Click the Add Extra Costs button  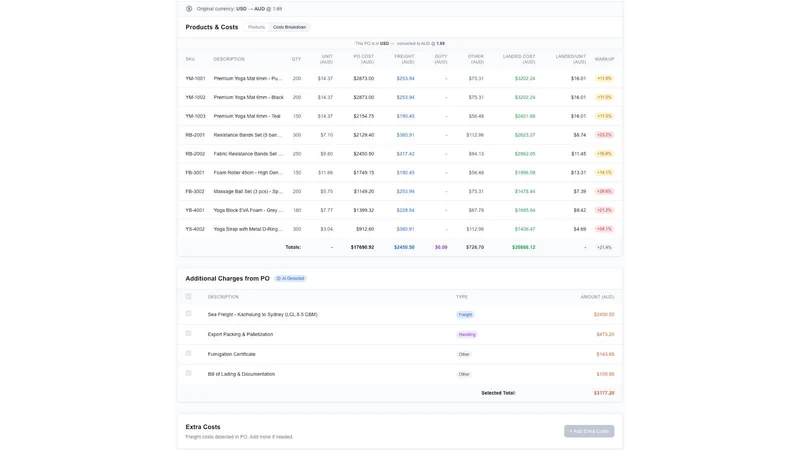(589, 431)
